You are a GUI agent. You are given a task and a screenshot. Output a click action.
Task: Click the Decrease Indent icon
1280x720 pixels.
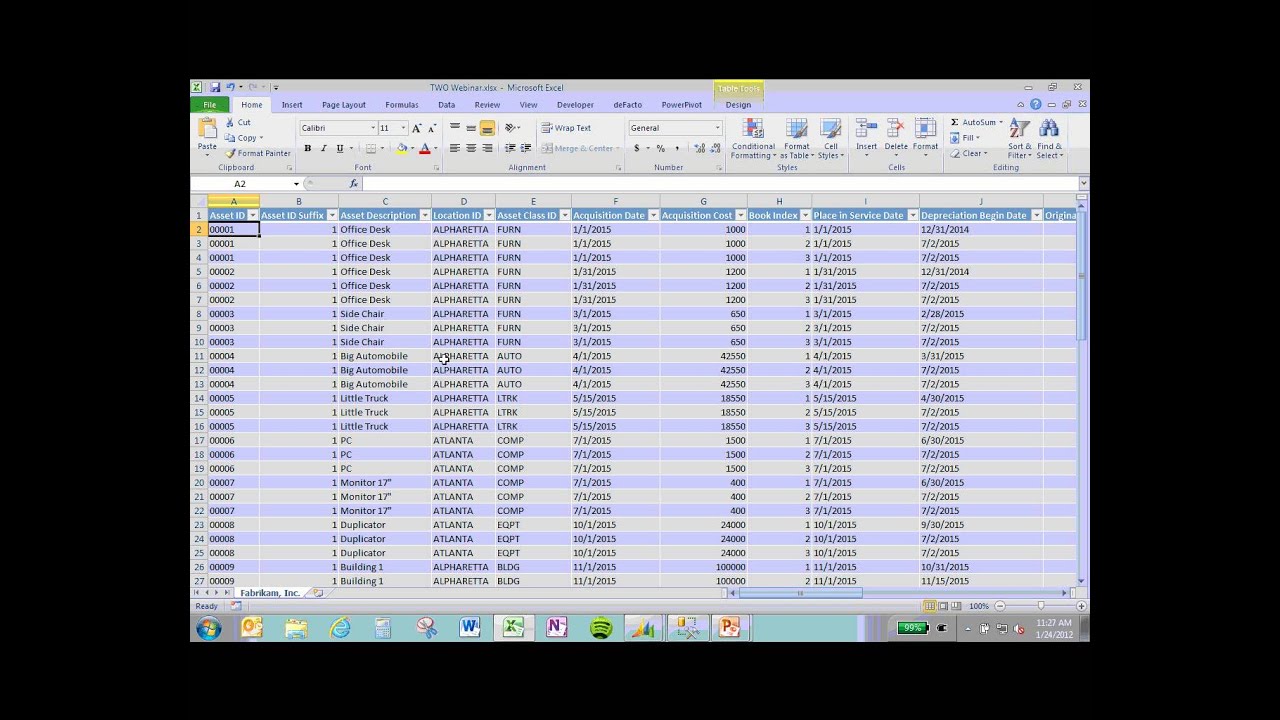pyautogui.click(x=510, y=148)
